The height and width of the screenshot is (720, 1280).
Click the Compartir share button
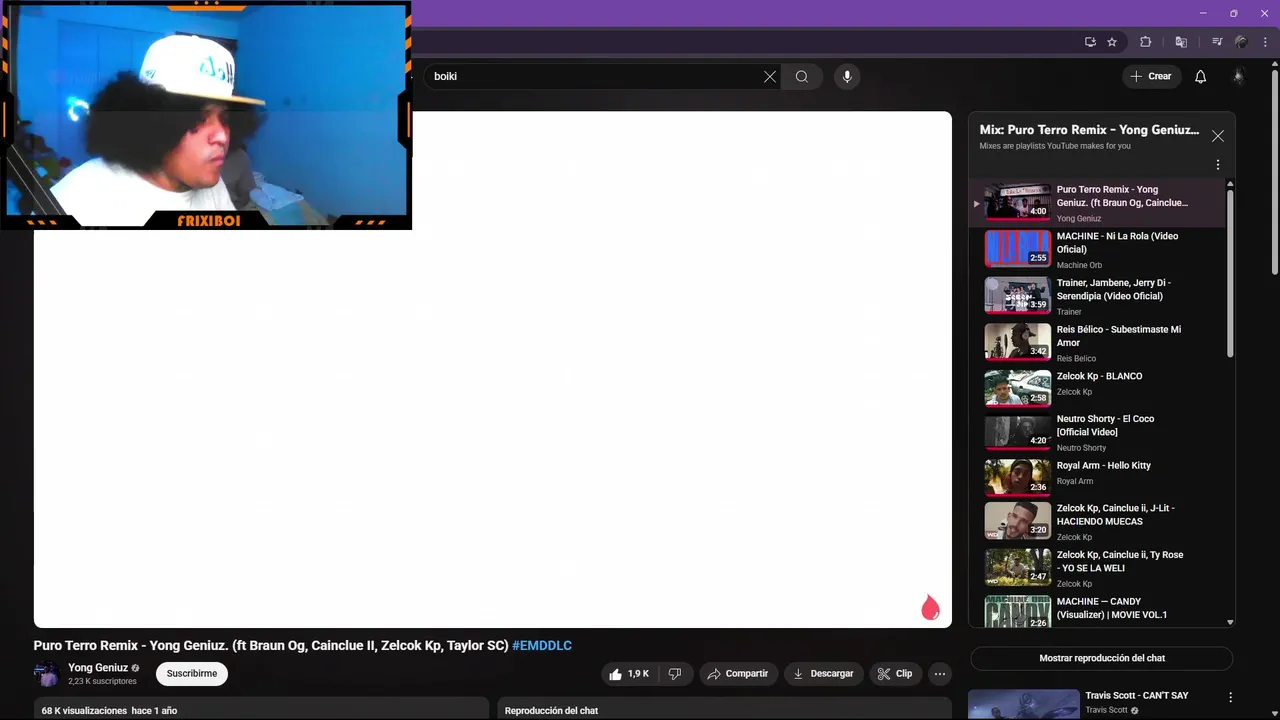738,674
